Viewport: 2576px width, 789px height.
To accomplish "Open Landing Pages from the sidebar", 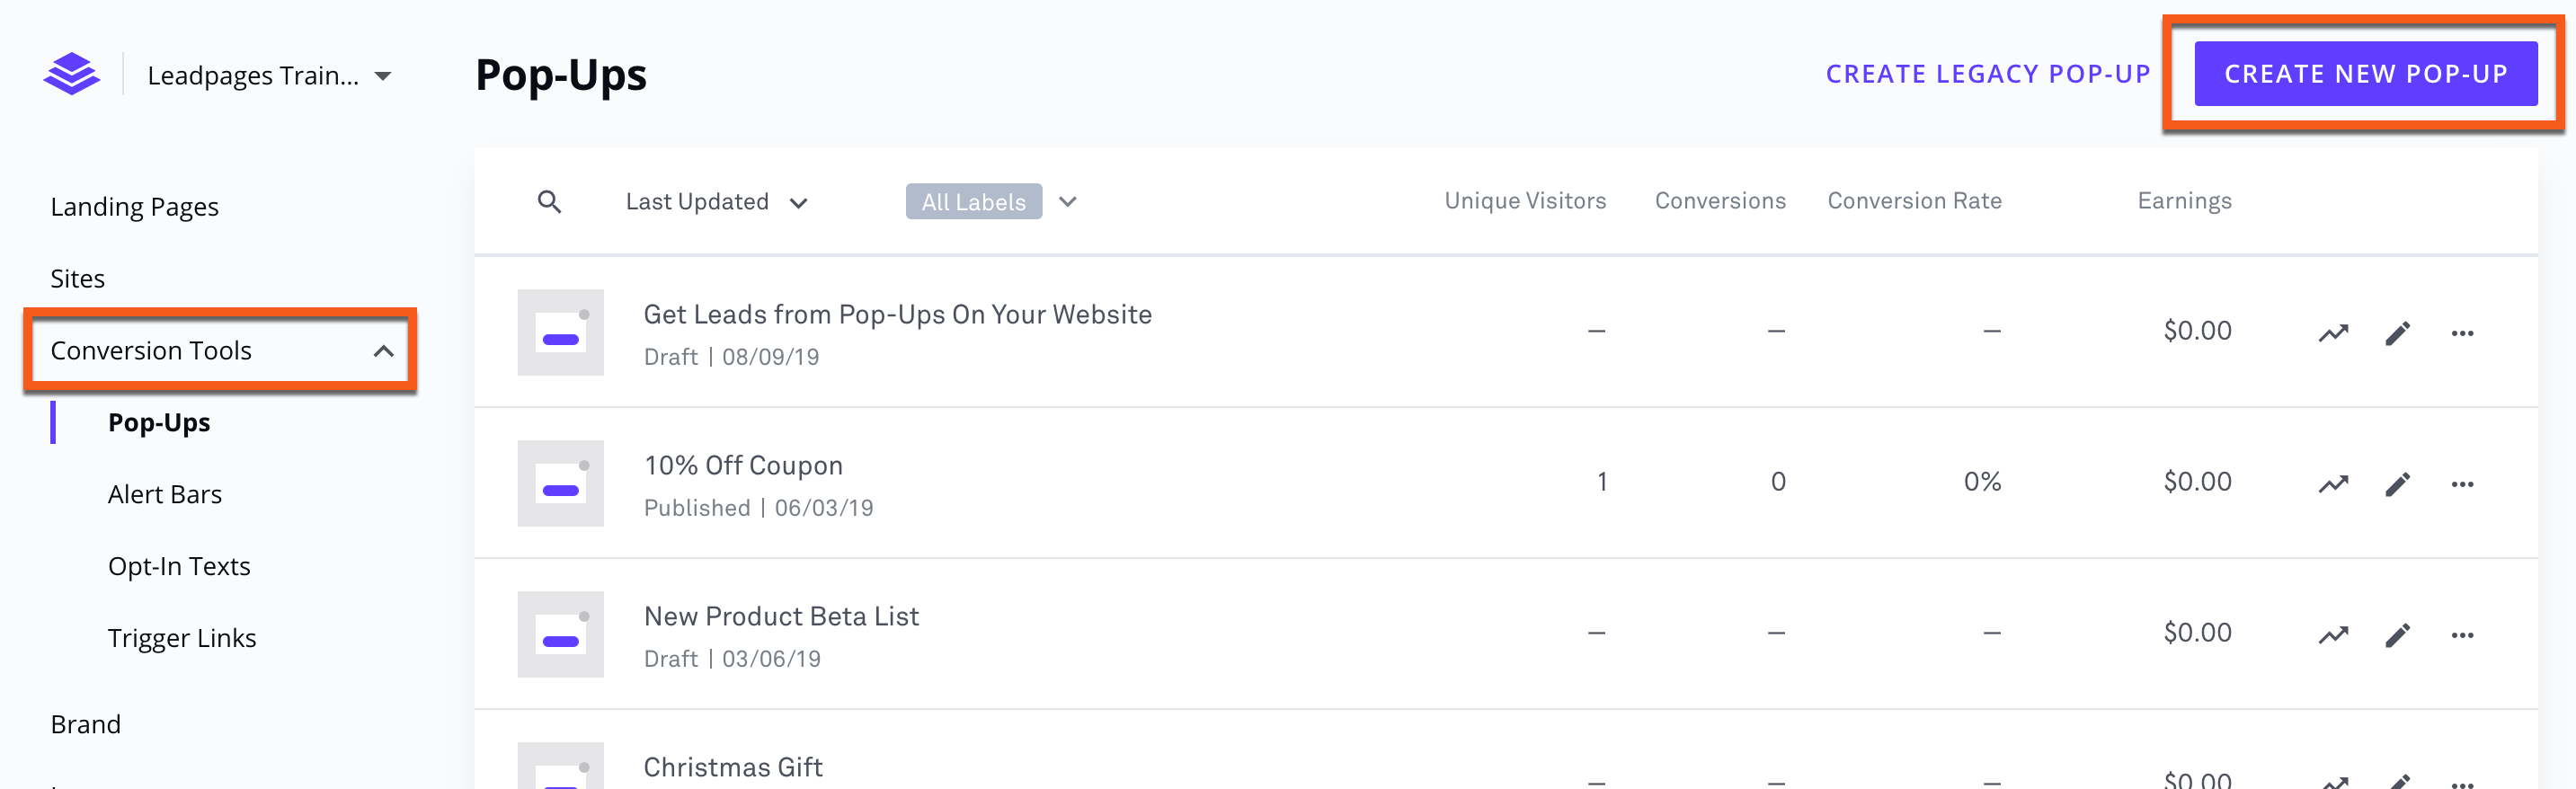I will pos(135,207).
